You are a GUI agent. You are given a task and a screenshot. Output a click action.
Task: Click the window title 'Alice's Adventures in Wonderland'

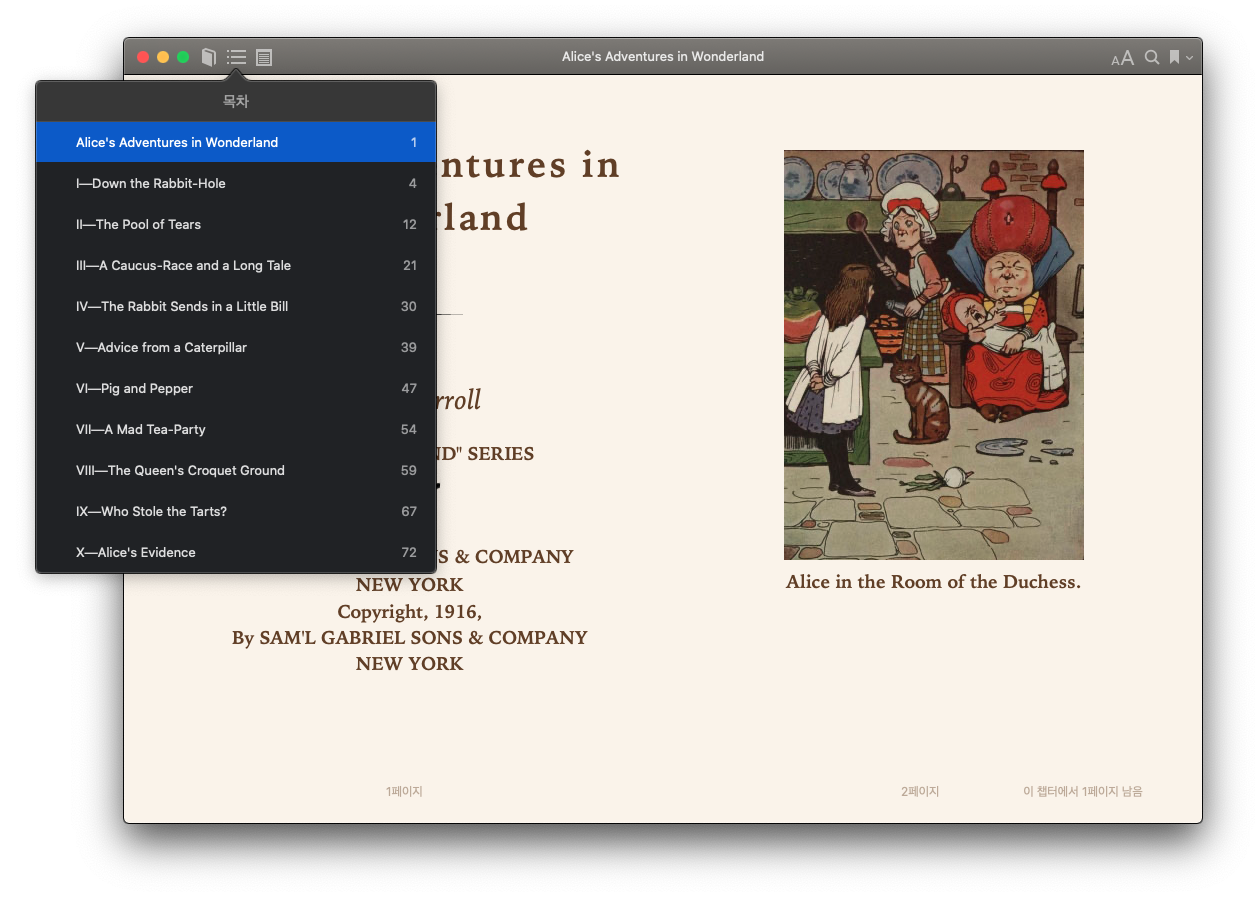tap(663, 57)
